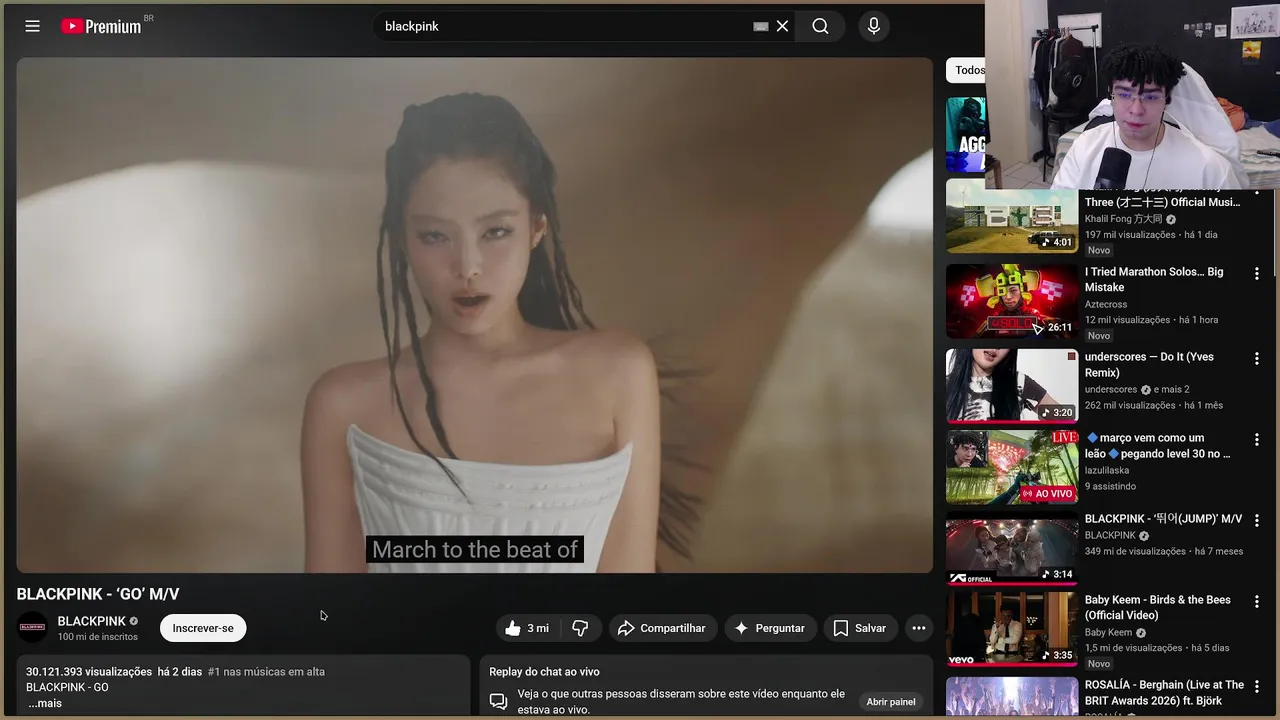Open the on-screen keyboard icon in search
Viewport: 1280px width, 720px height.
761,26
